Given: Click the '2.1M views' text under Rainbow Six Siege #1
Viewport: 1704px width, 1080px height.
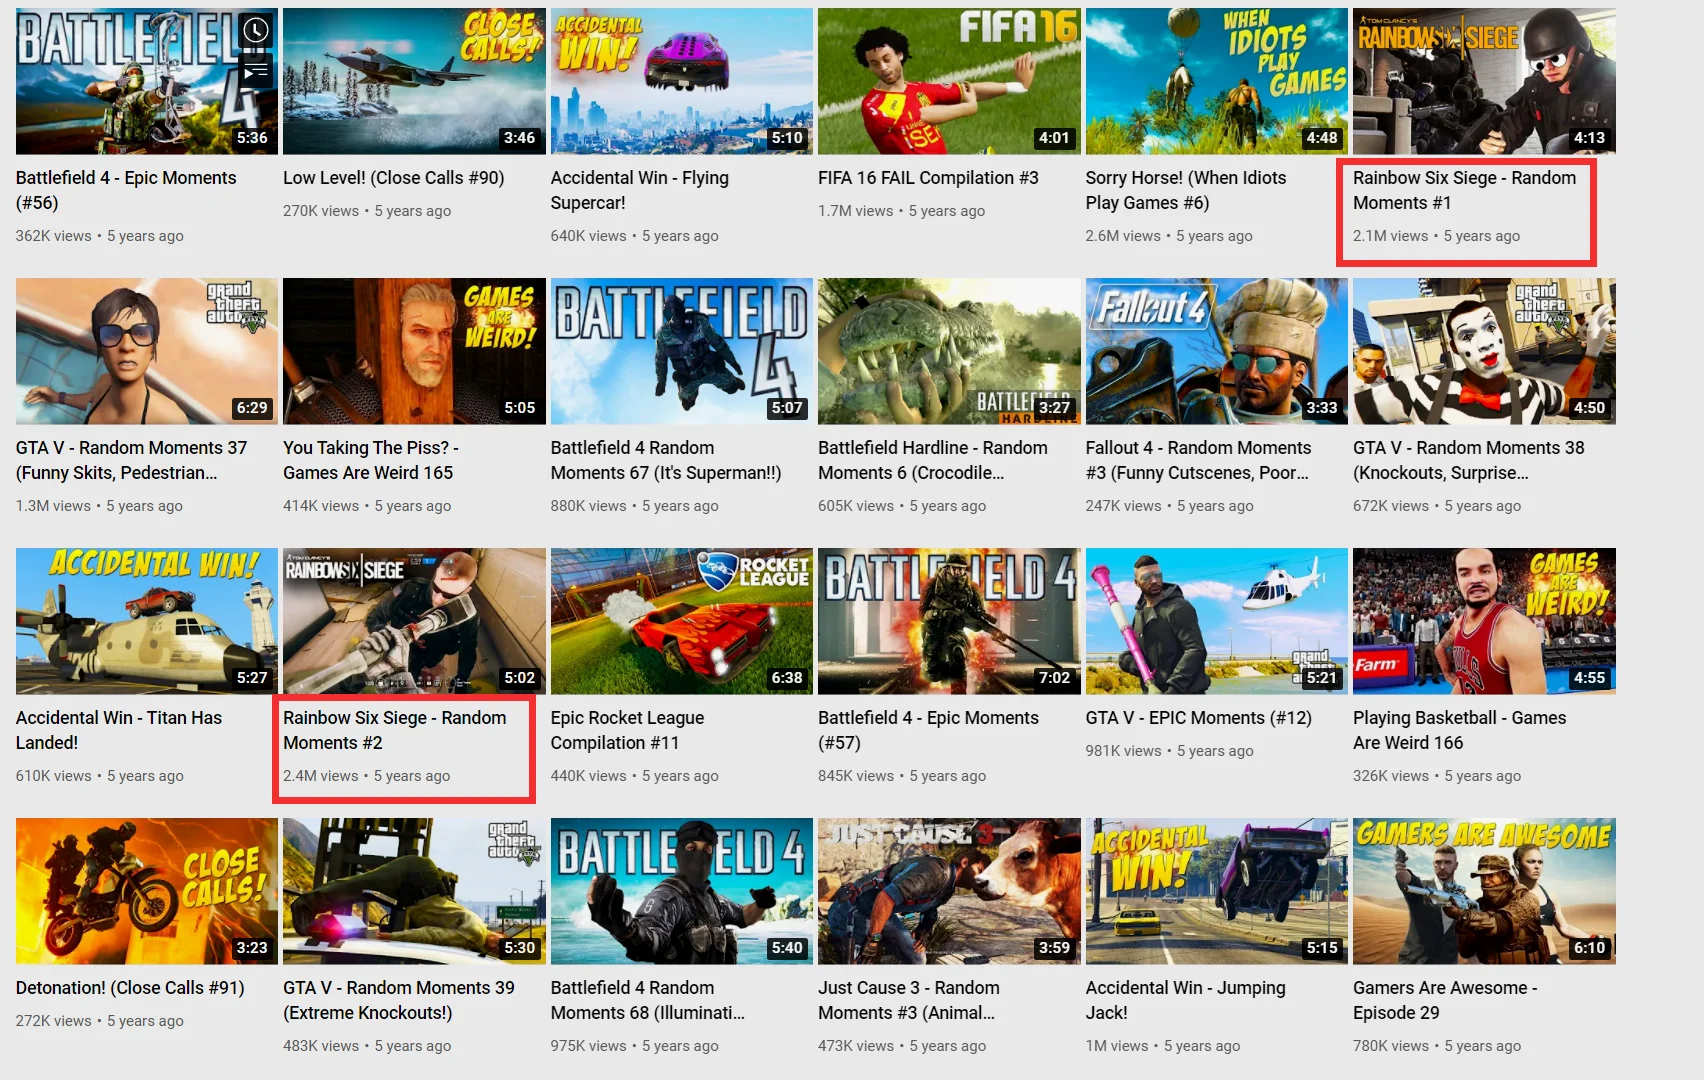Looking at the screenshot, I should tap(1390, 236).
